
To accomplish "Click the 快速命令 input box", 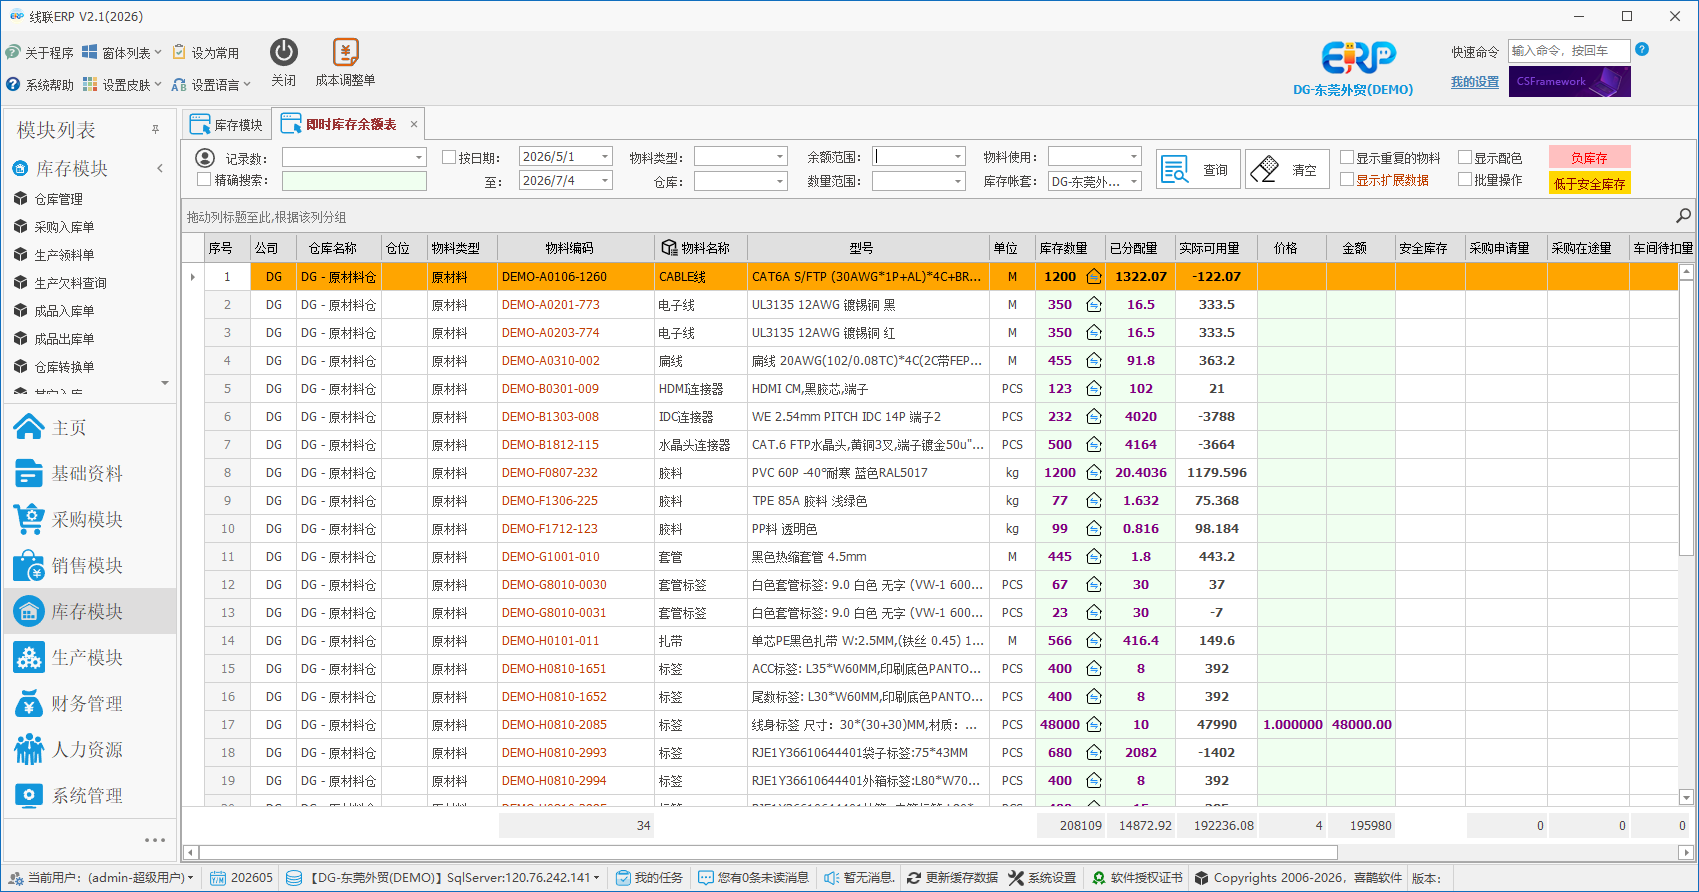I will 1569,50.
